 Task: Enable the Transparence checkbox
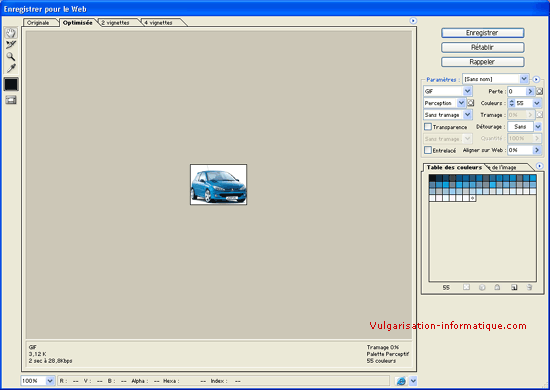(x=428, y=127)
